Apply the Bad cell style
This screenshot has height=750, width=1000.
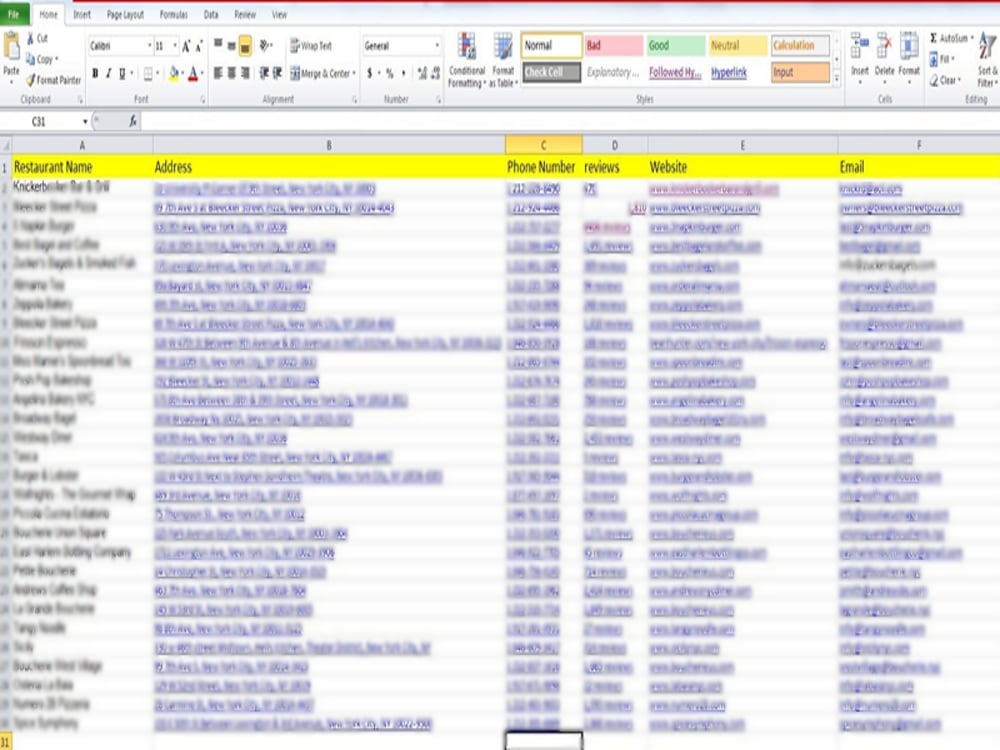613,45
